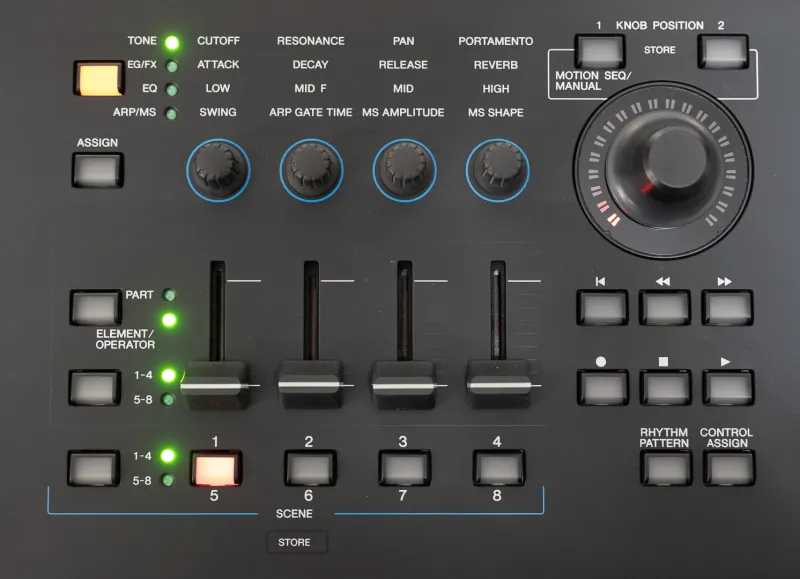Viewport: 800px width, 579px height.
Task: Toggle the Scene 1-4/5-8 bank button
Action: coord(95,467)
